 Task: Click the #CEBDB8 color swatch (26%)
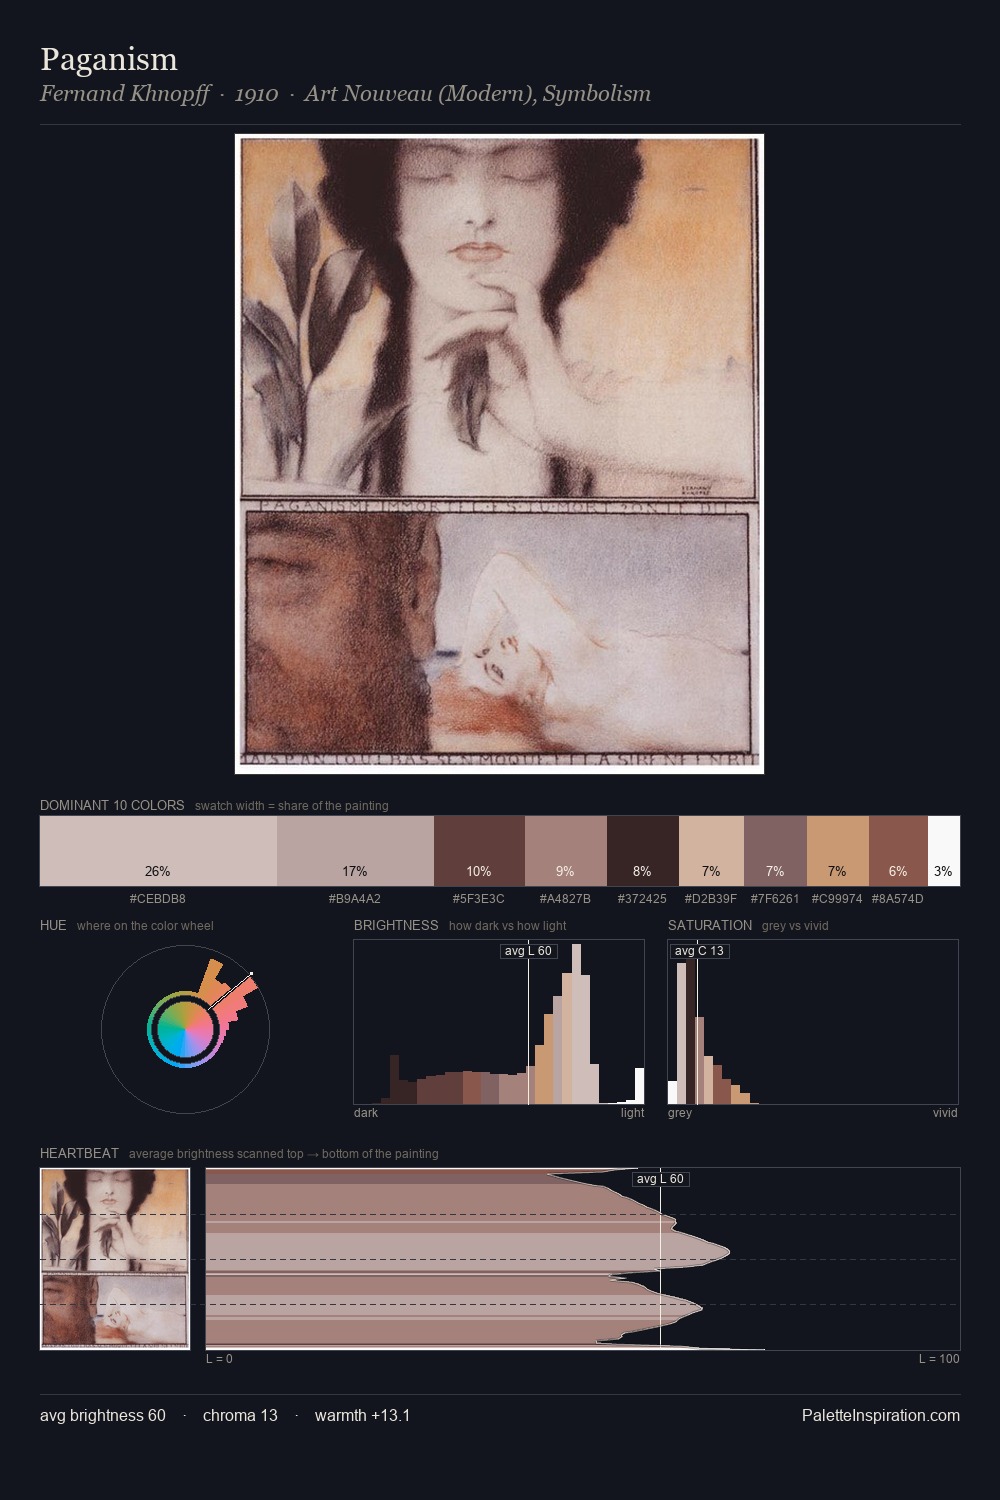158,851
